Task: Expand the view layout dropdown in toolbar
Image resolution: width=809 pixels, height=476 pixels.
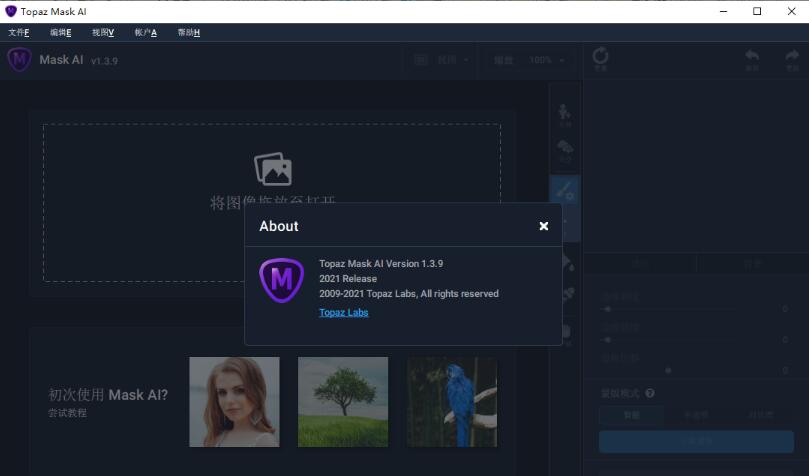Action: (x=441, y=60)
